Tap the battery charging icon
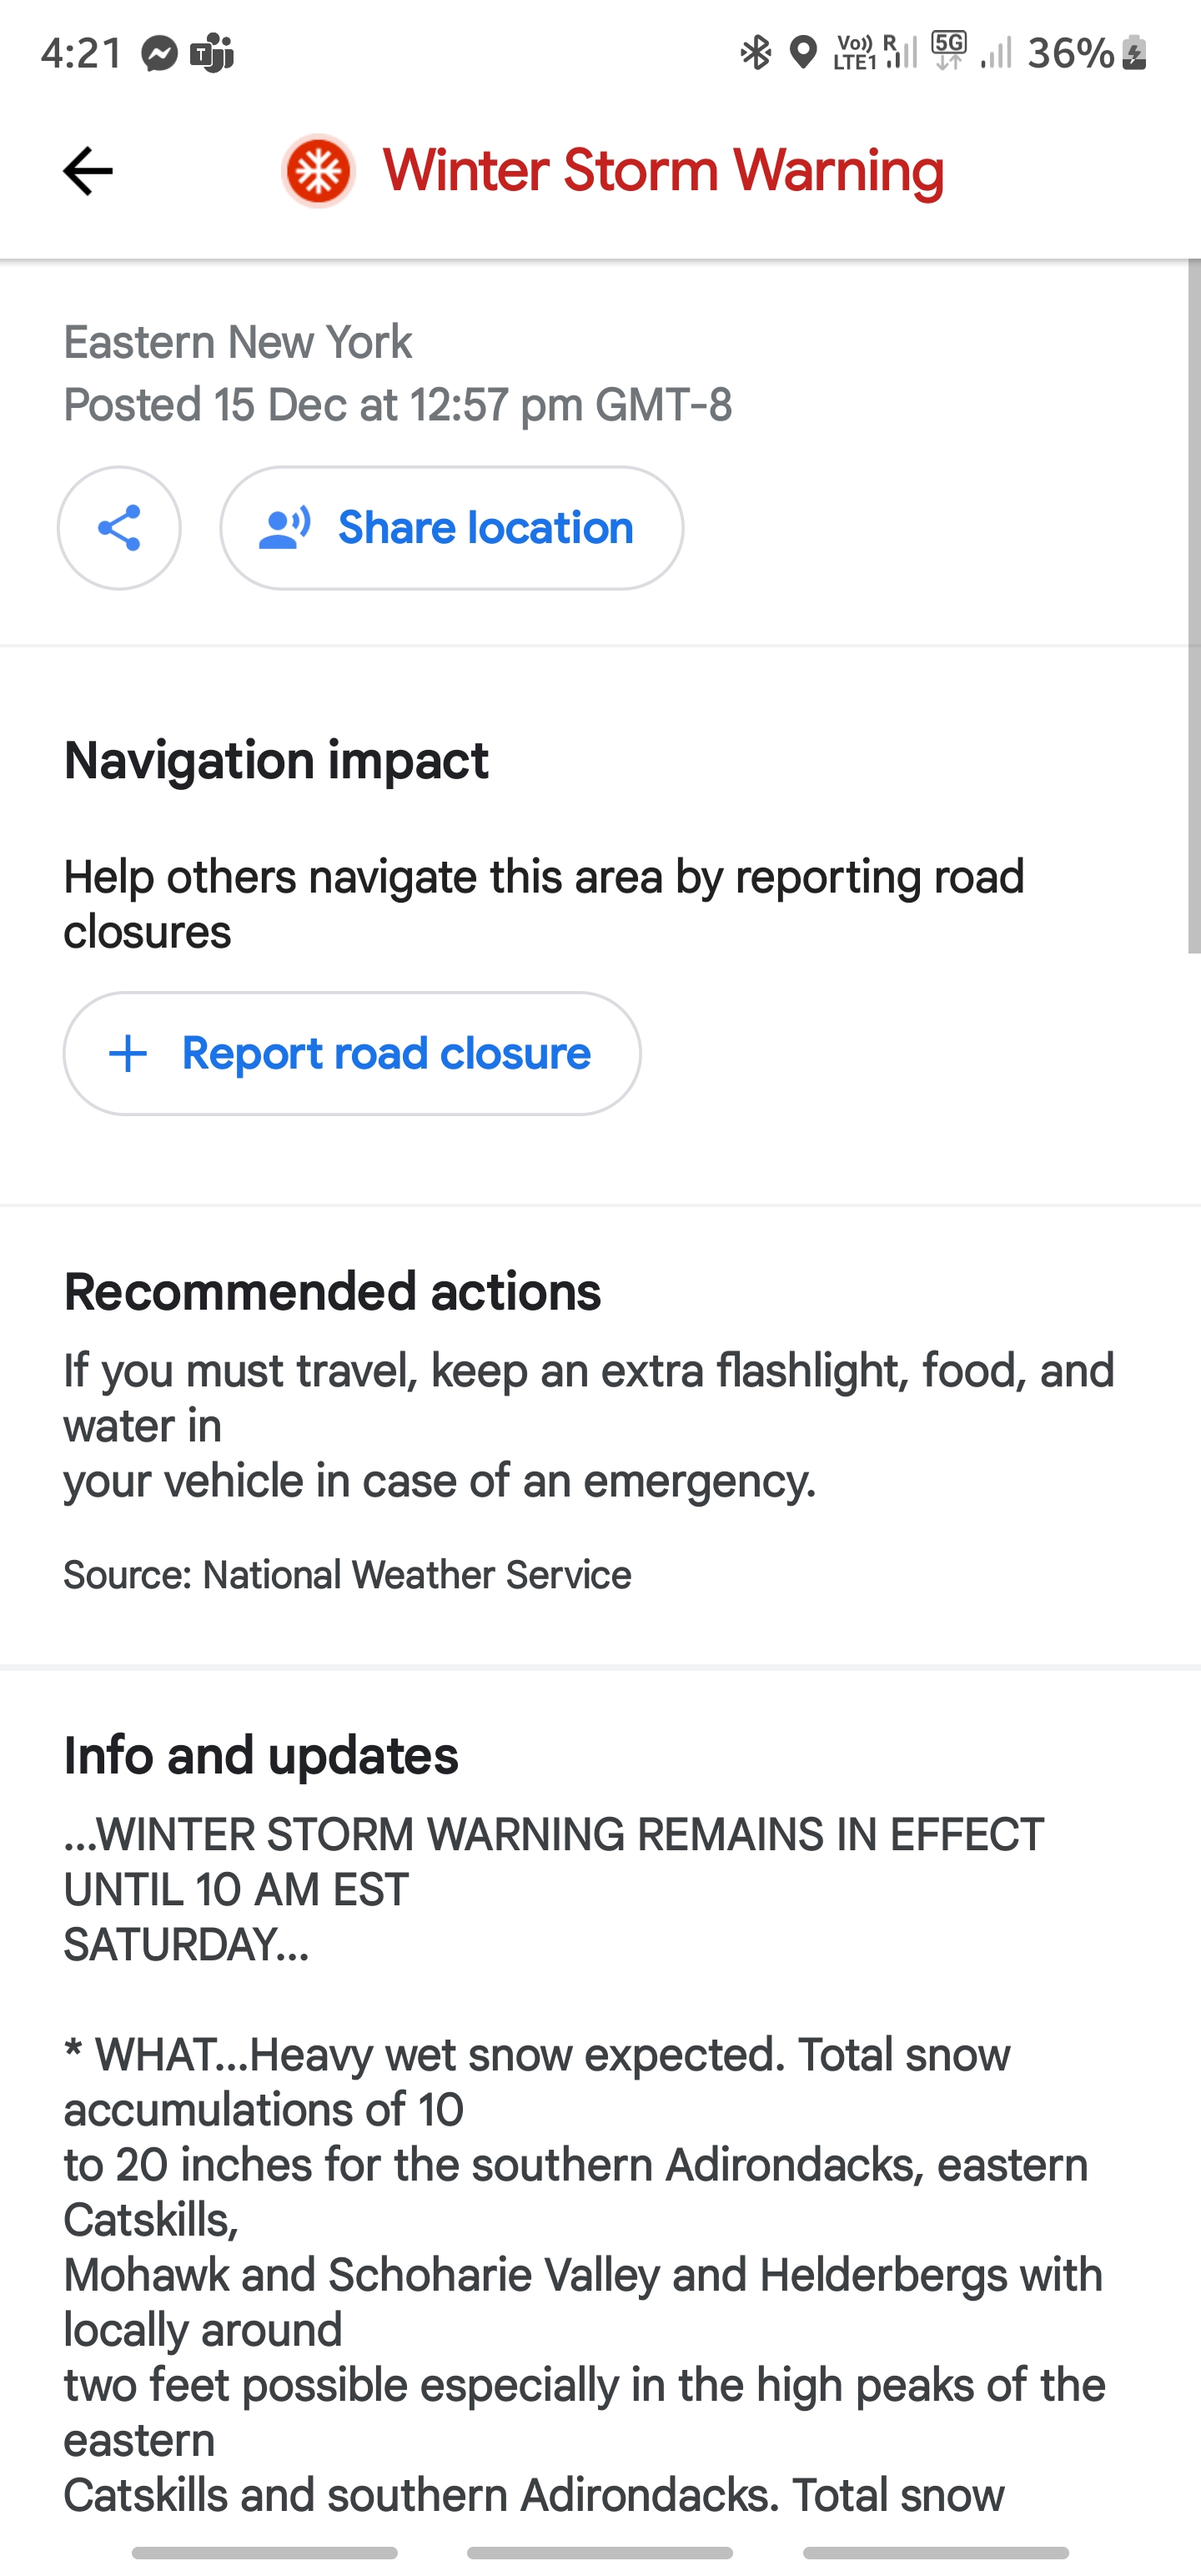The height and width of the screenshot is (2576, 1201). [1134, 52]
